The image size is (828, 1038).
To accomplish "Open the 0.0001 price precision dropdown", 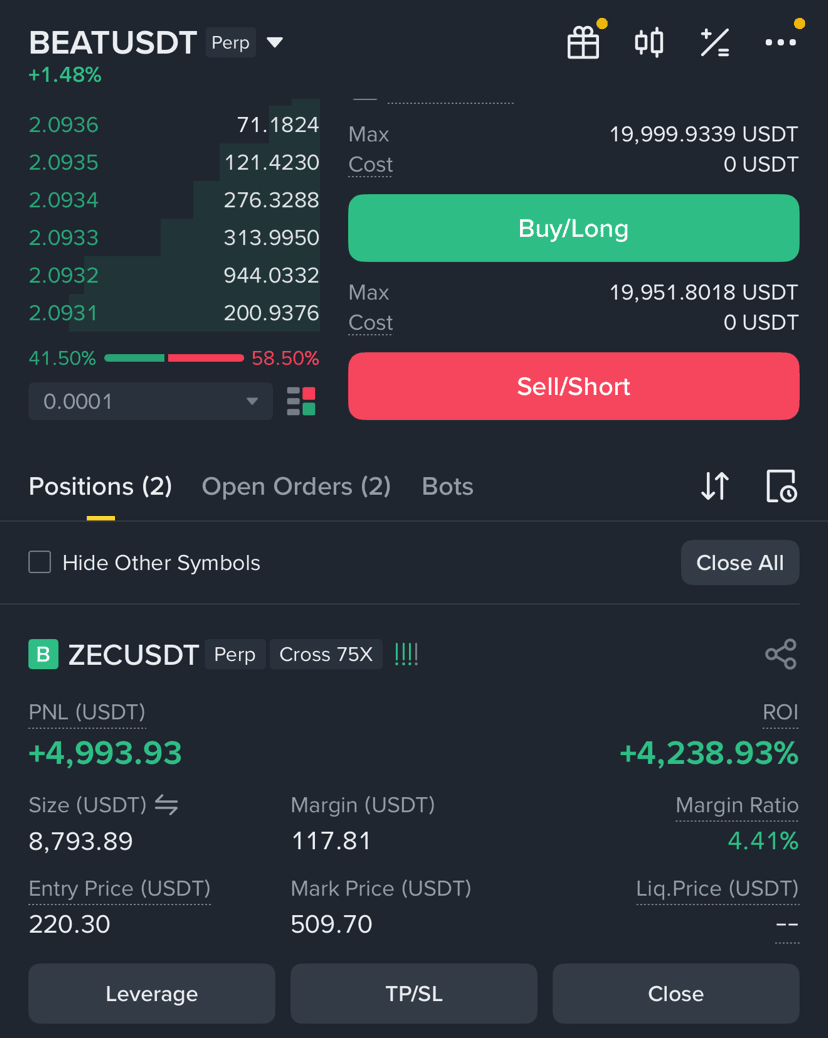I will click(150, 401).
